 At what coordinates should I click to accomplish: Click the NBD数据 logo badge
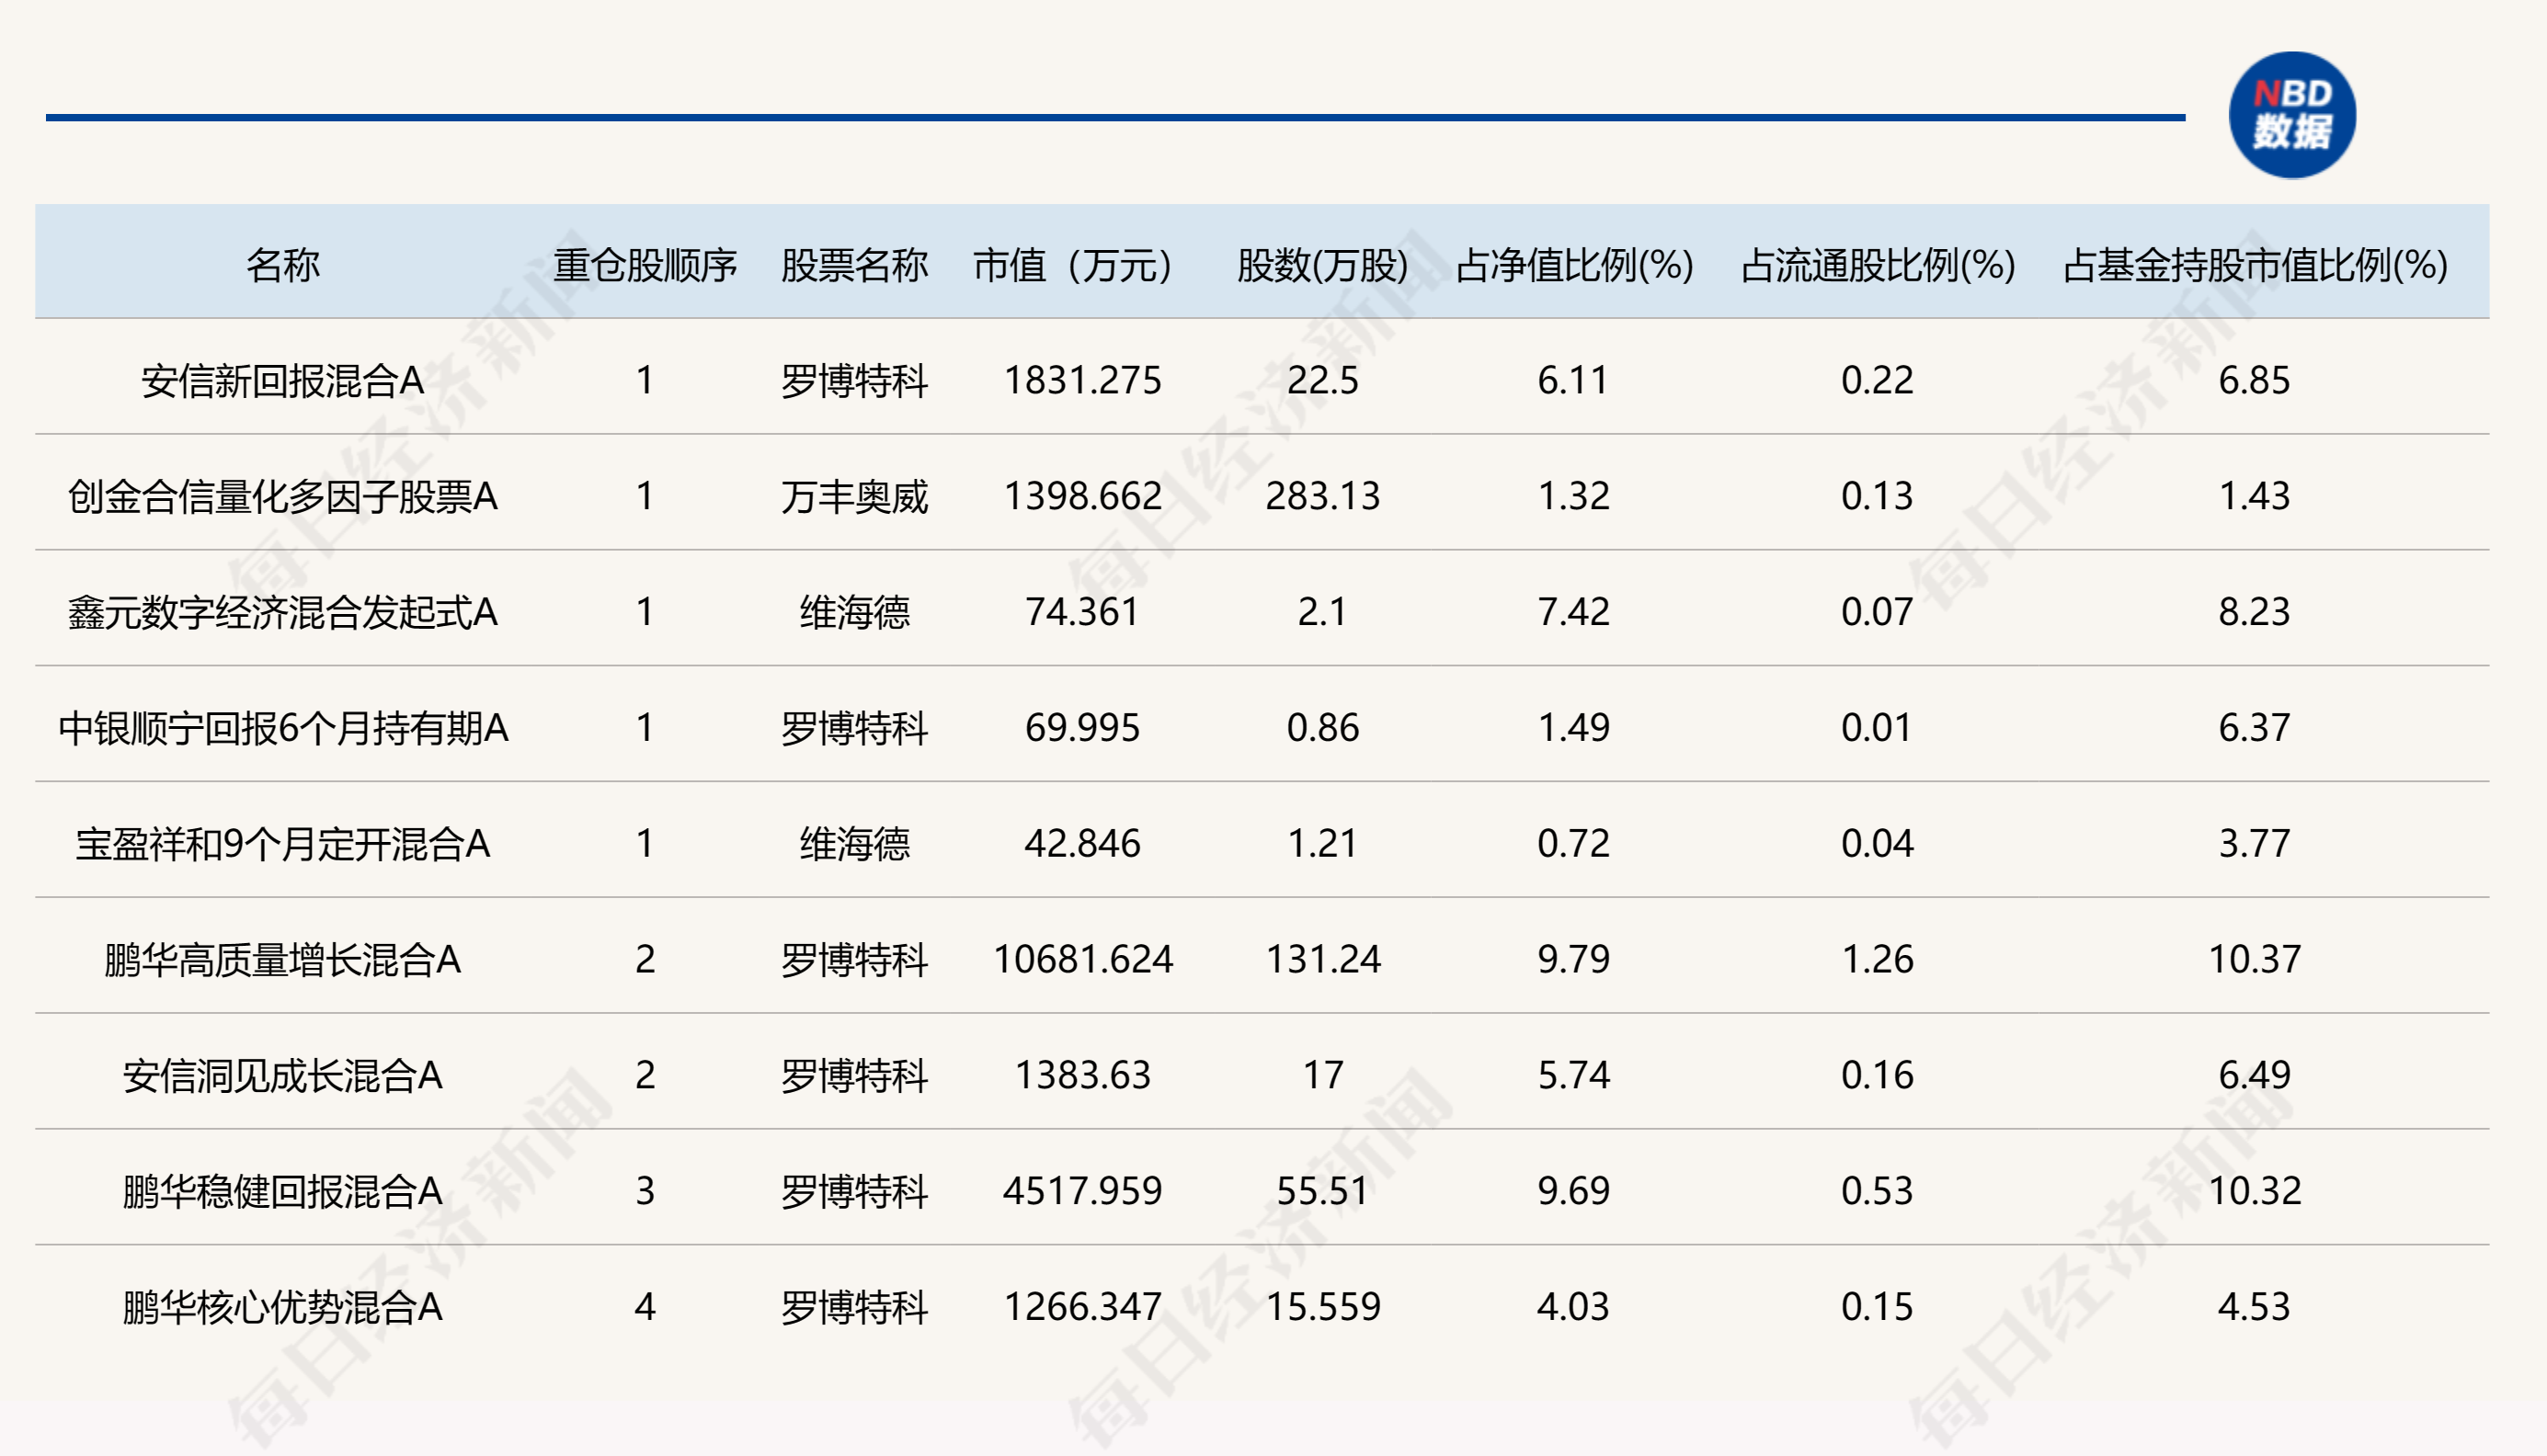point(2292,115)
